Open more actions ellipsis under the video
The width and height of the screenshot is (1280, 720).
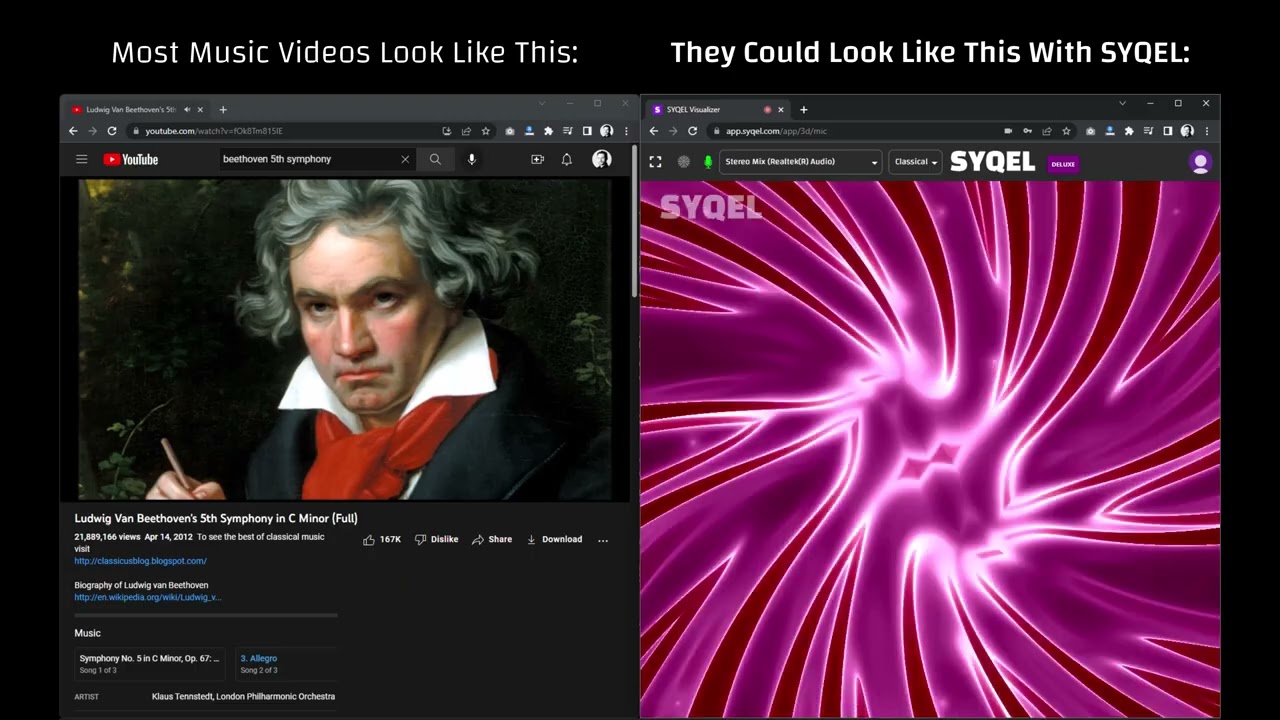[603, 539]
